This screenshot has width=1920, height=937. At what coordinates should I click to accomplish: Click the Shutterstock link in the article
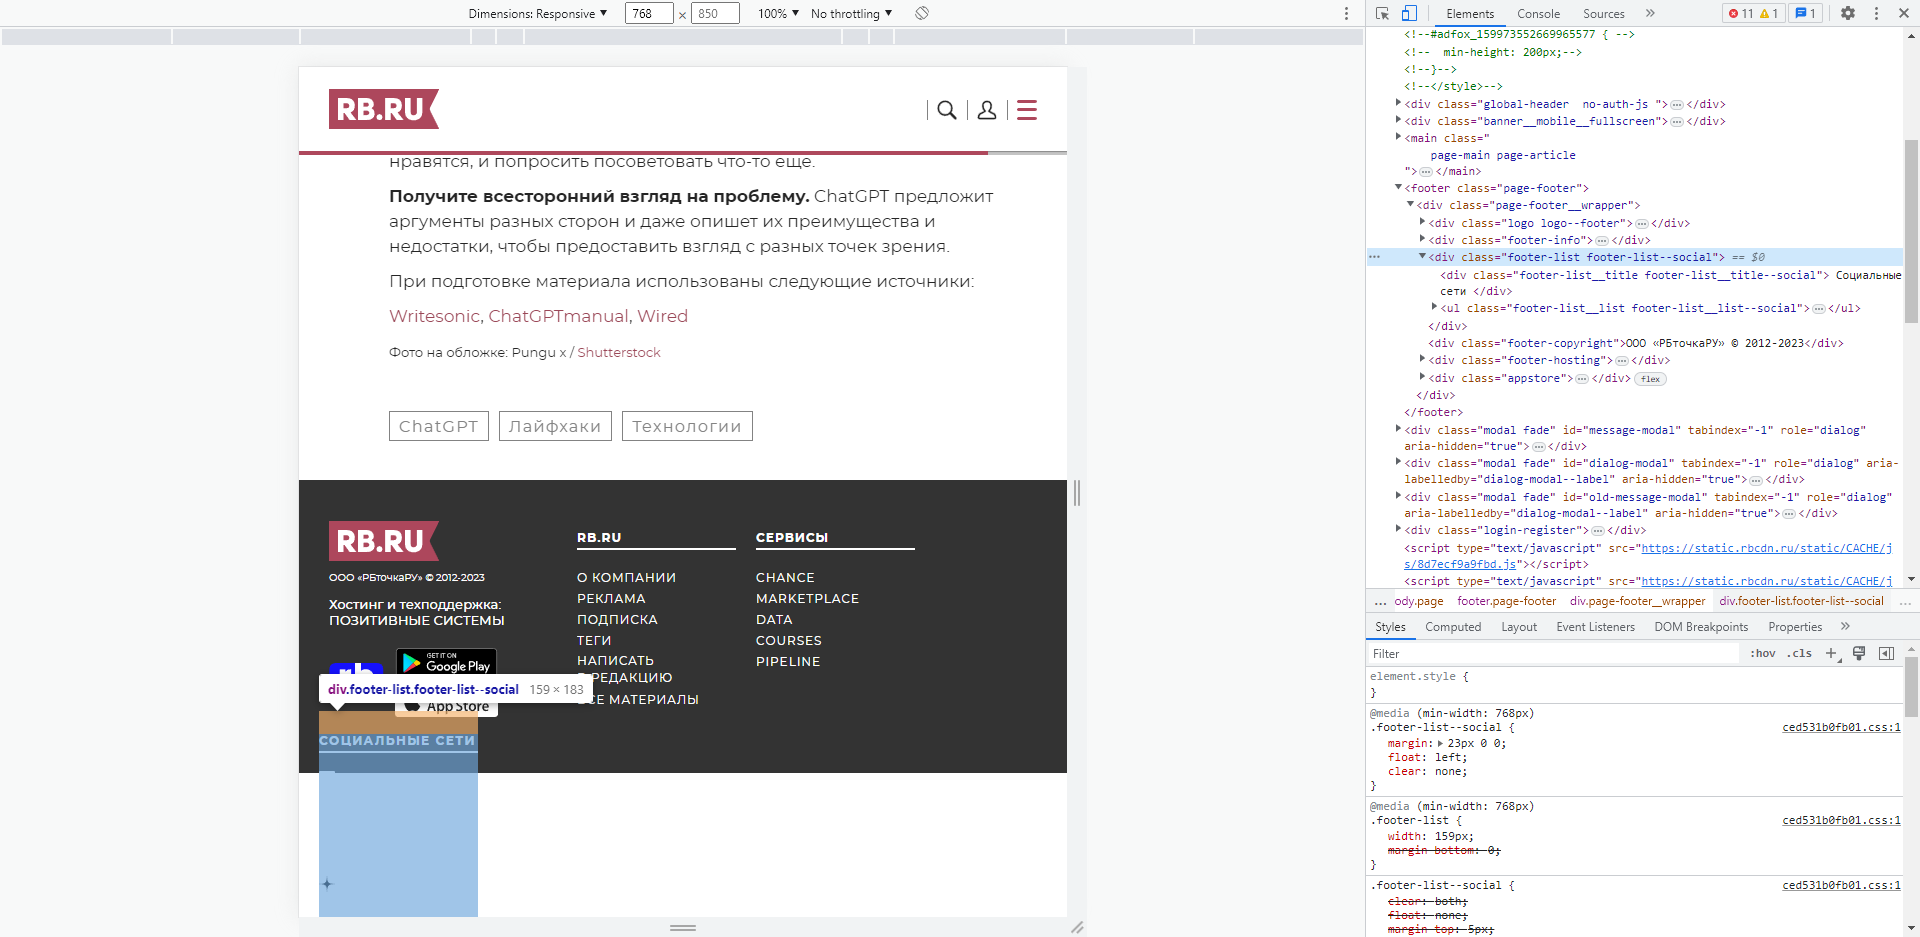[618, 352]
